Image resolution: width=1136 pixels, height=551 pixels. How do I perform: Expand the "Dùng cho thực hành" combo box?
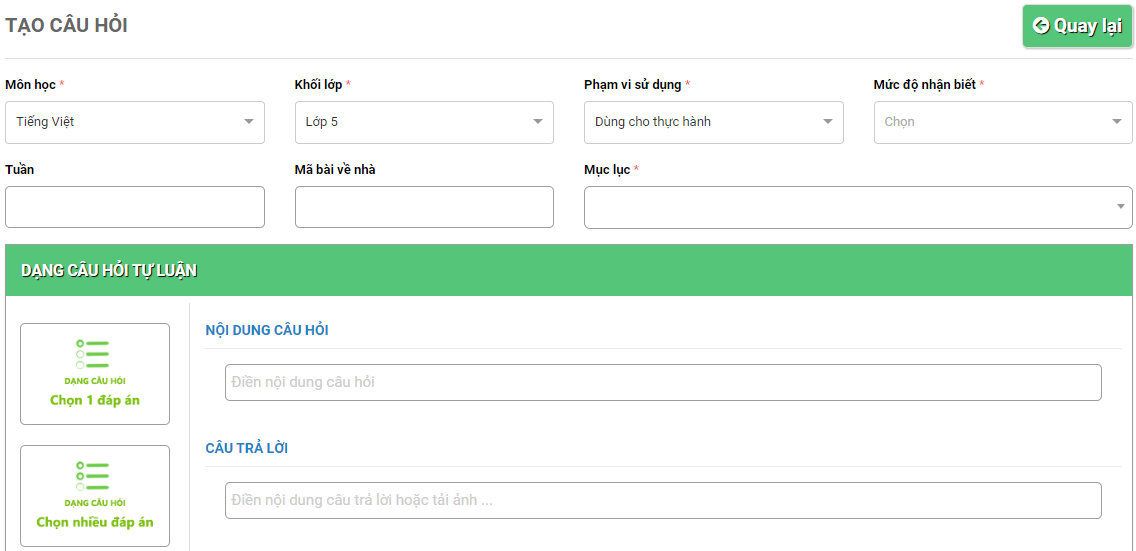tap(704, 122)
